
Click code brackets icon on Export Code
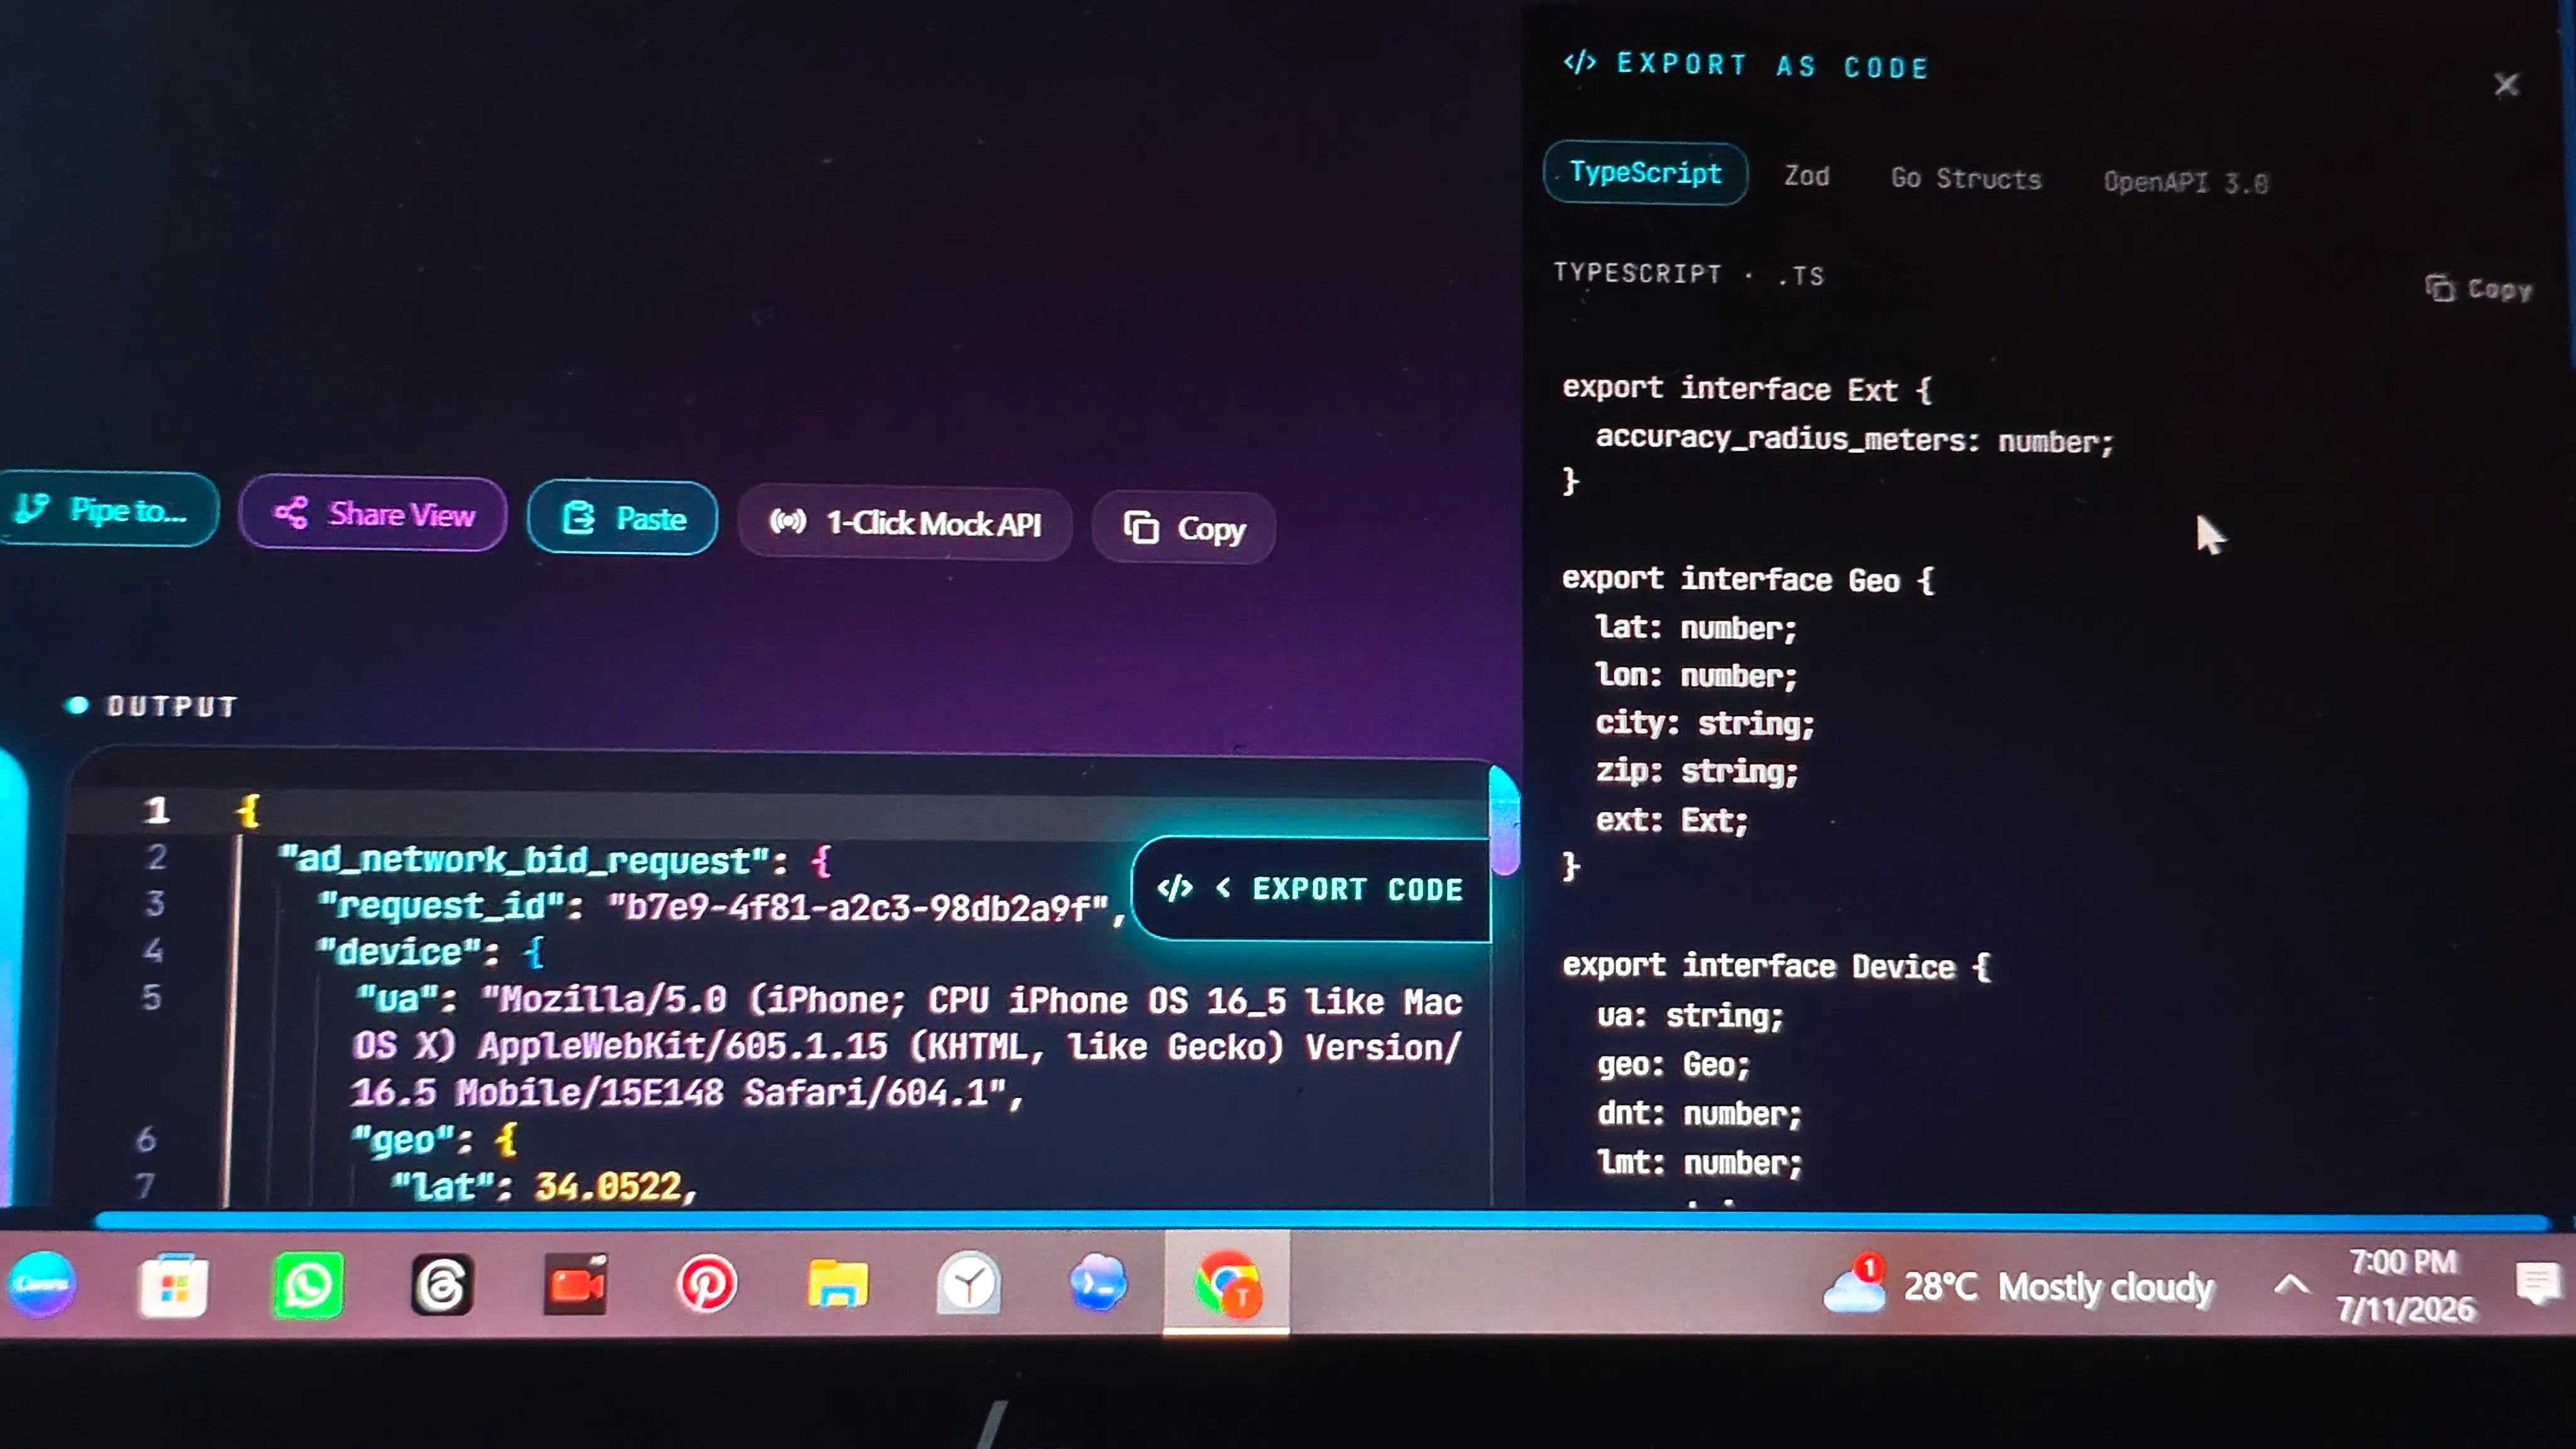point(1175,888)
